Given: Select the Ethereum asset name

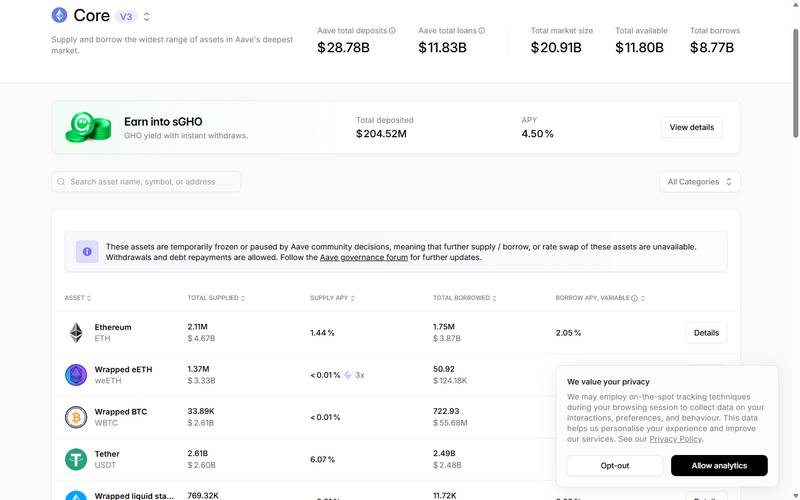Looking at the screenshot, I should 113,327.
